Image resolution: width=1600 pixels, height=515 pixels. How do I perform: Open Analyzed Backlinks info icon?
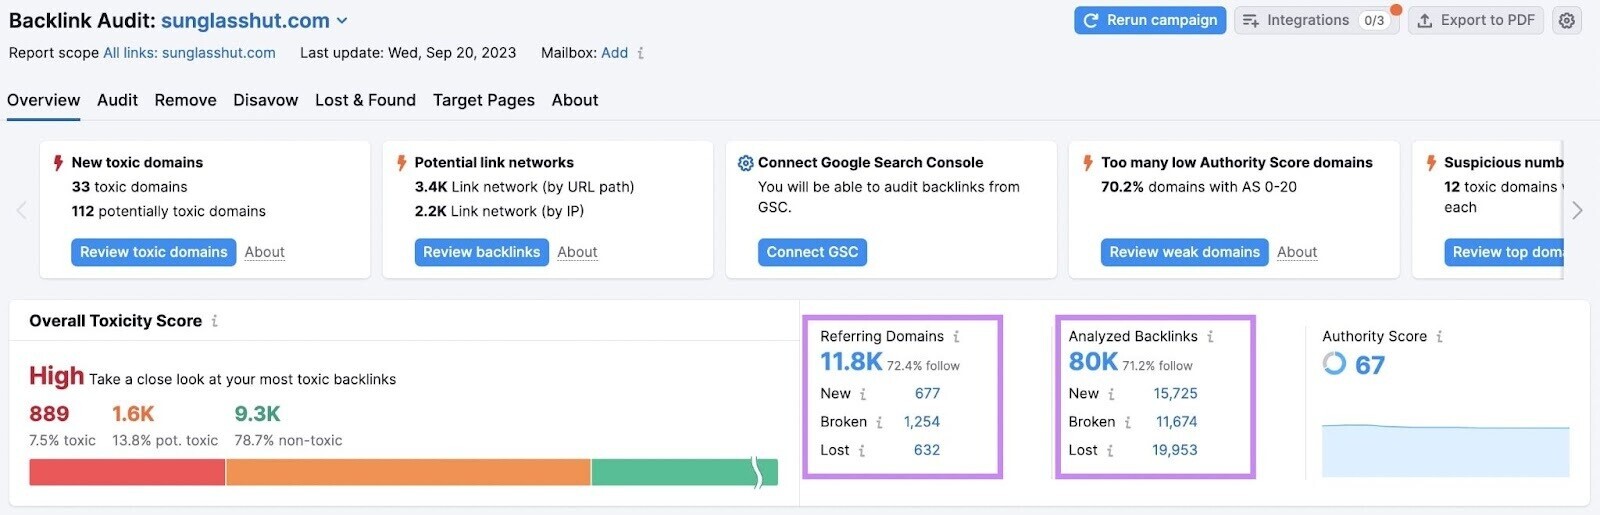coord(1210,337)
